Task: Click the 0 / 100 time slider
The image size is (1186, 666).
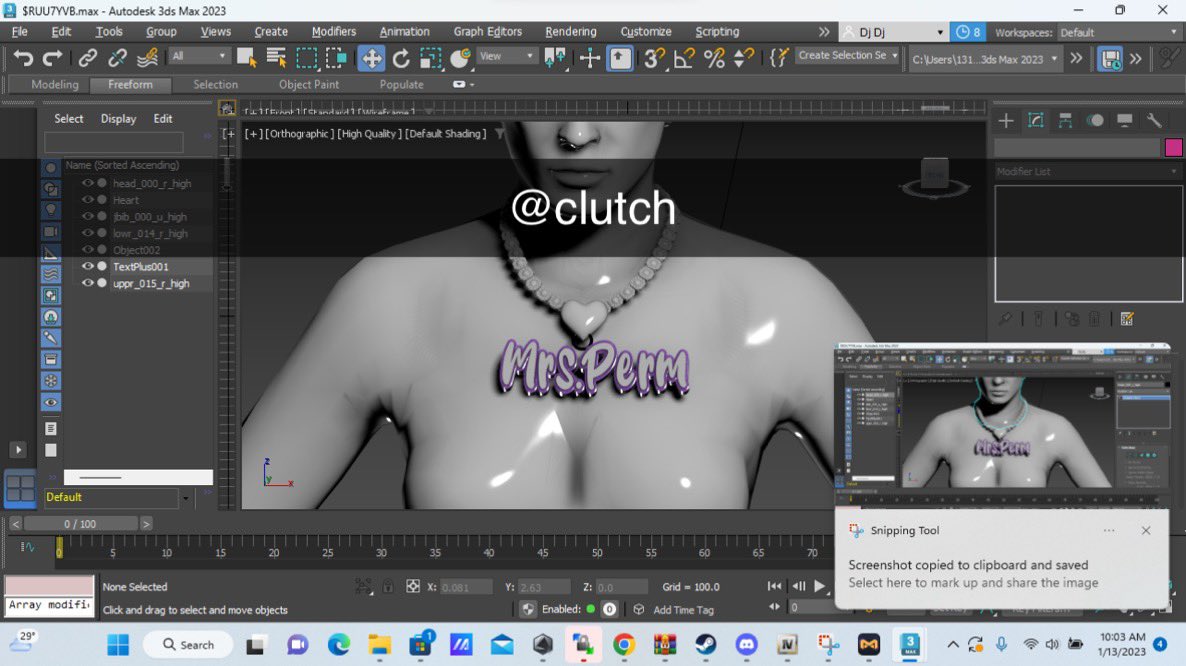Action: (80, 524)
